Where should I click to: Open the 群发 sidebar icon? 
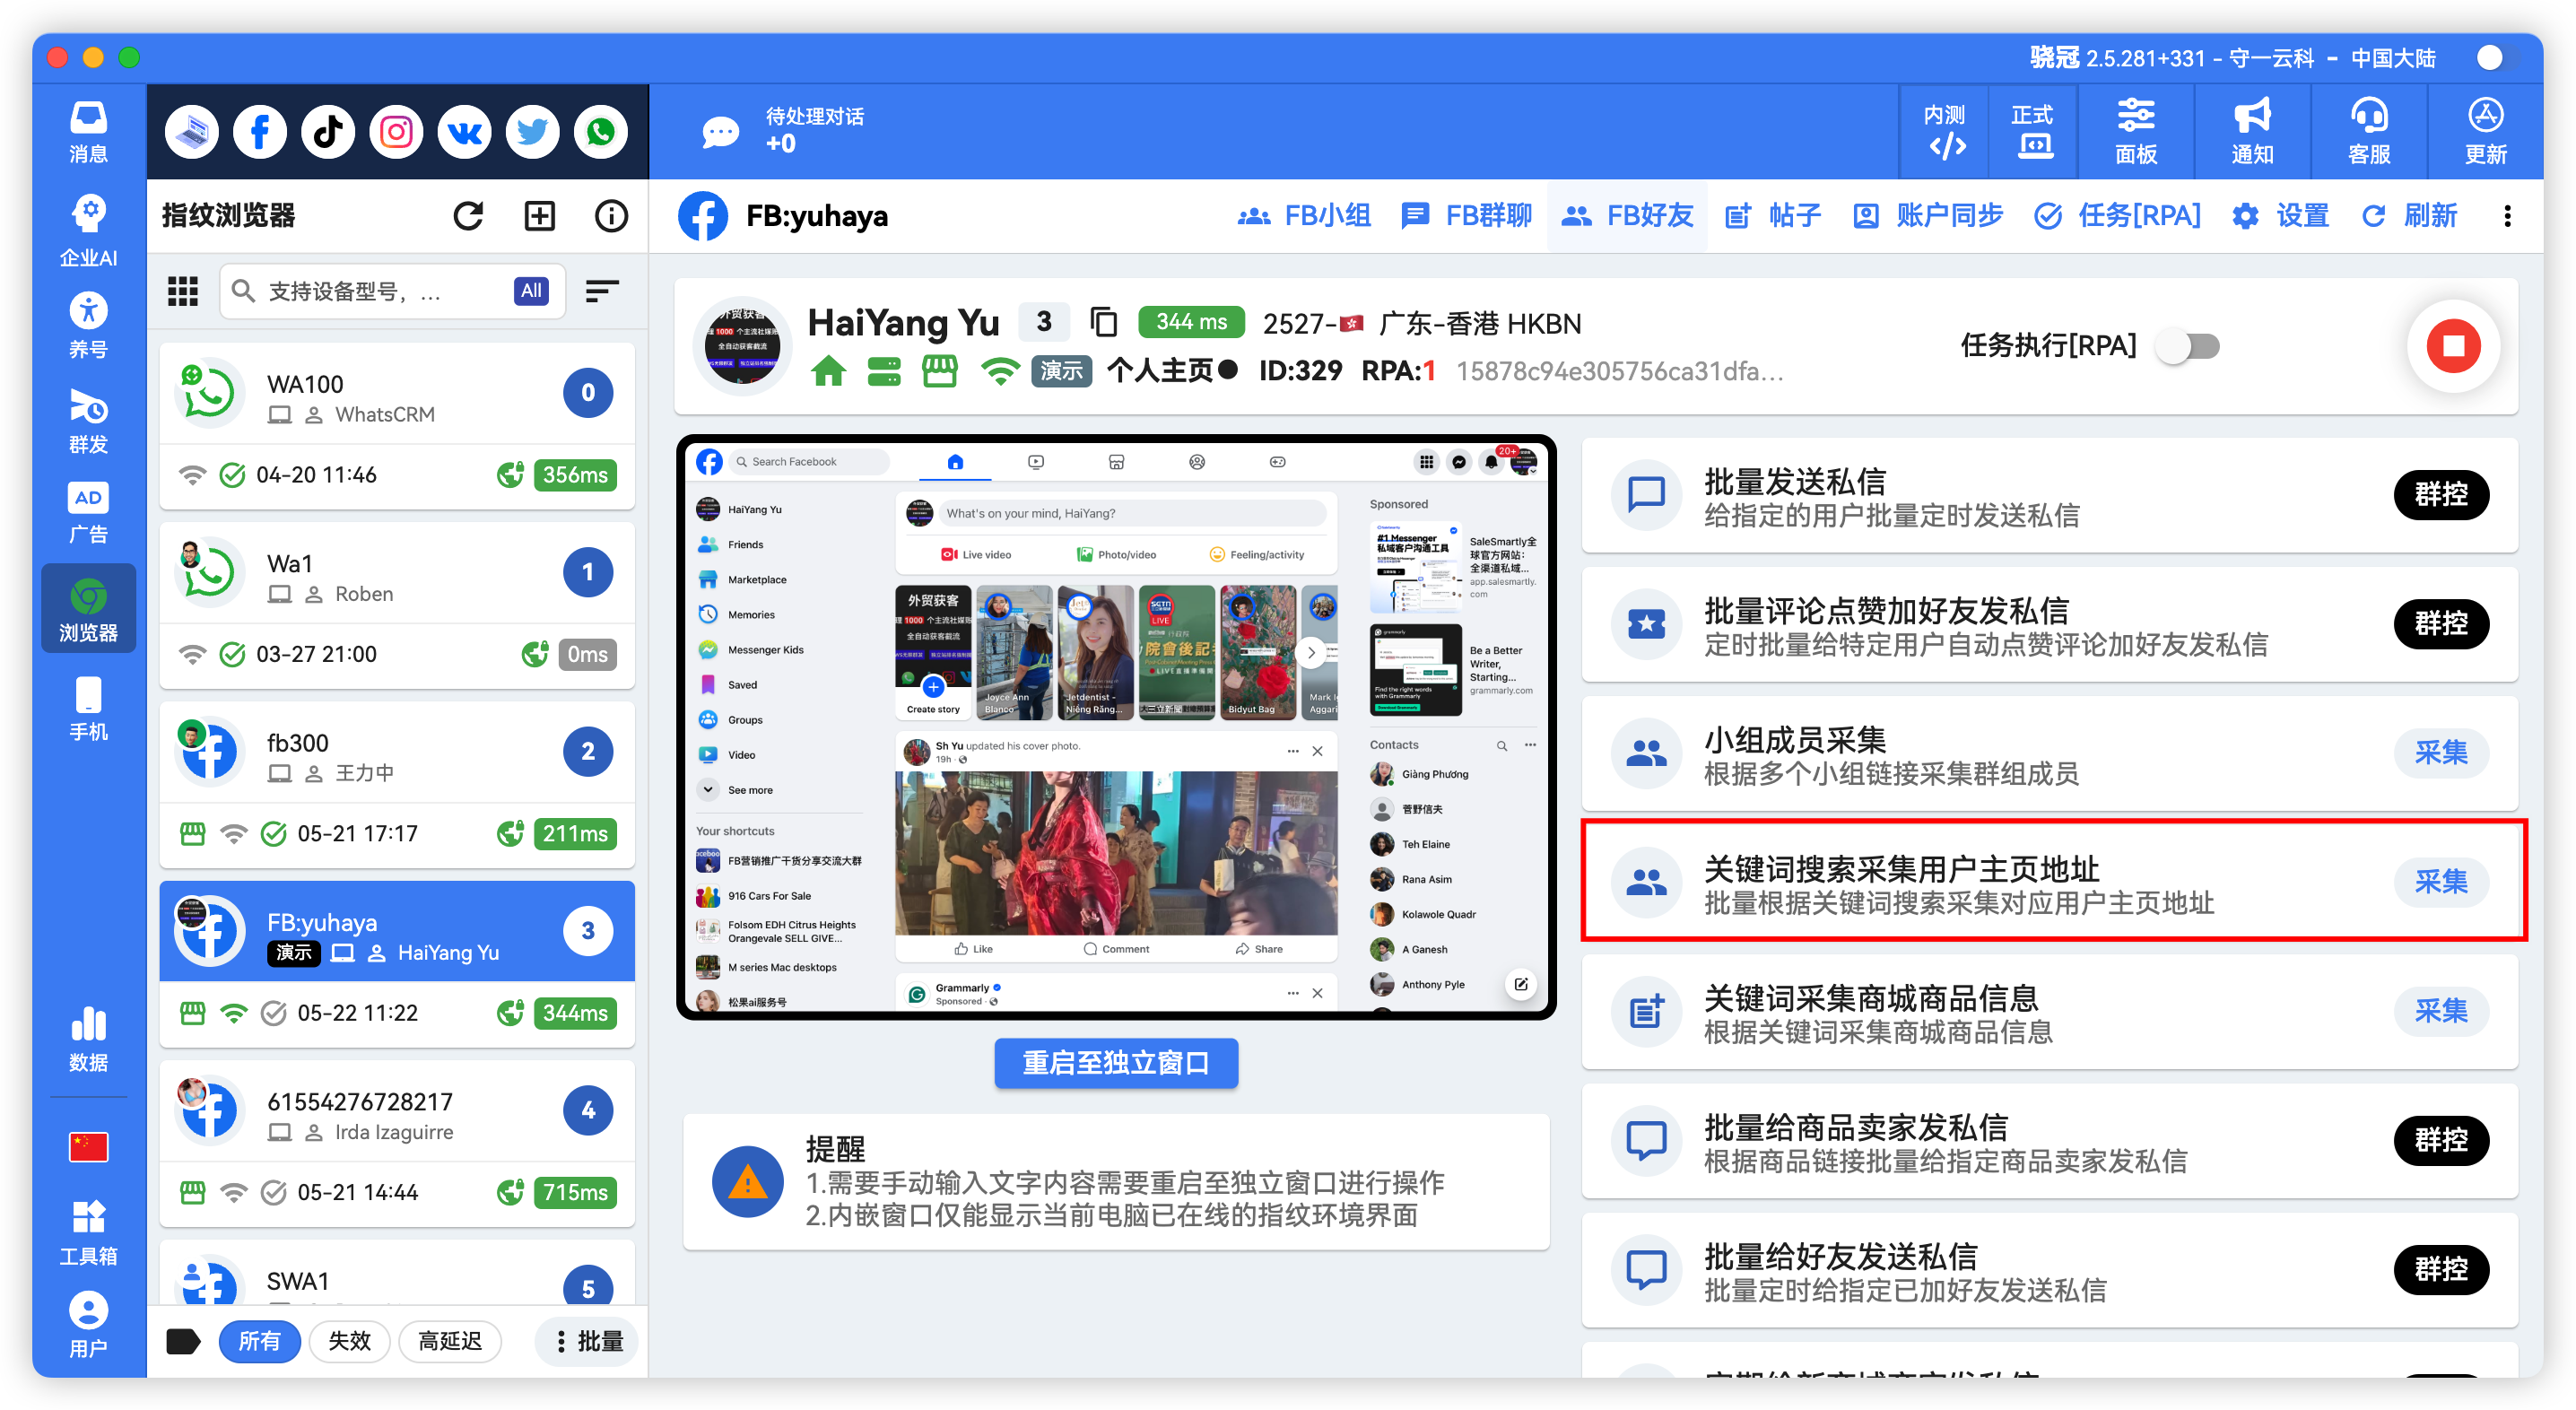click(x=88, y=420)
